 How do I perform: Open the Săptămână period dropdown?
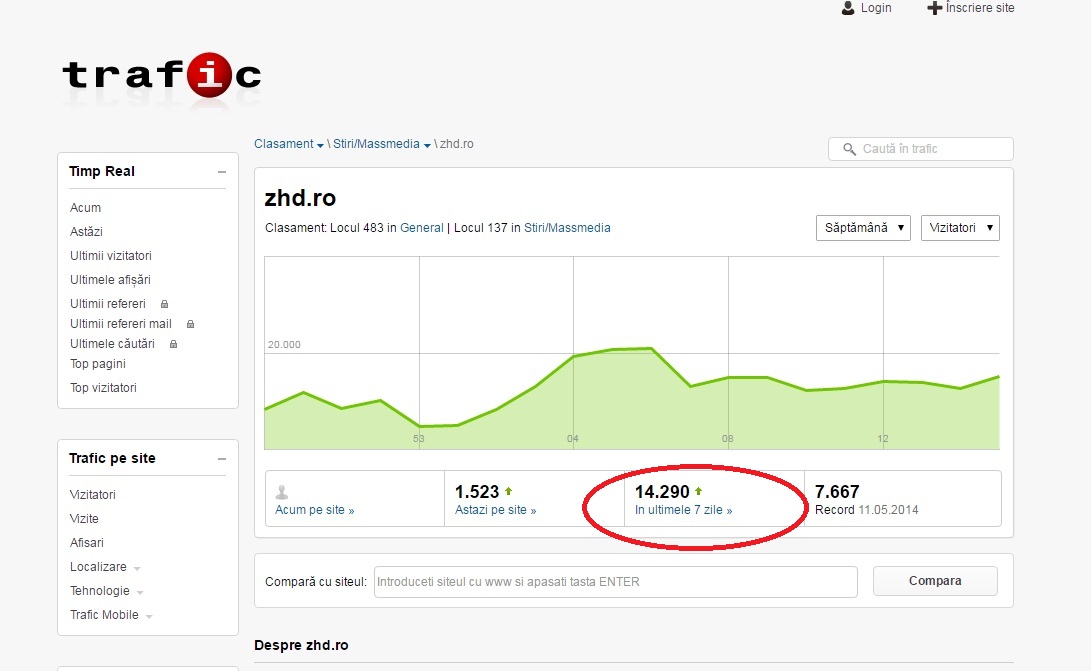click(x=862, y=228)
